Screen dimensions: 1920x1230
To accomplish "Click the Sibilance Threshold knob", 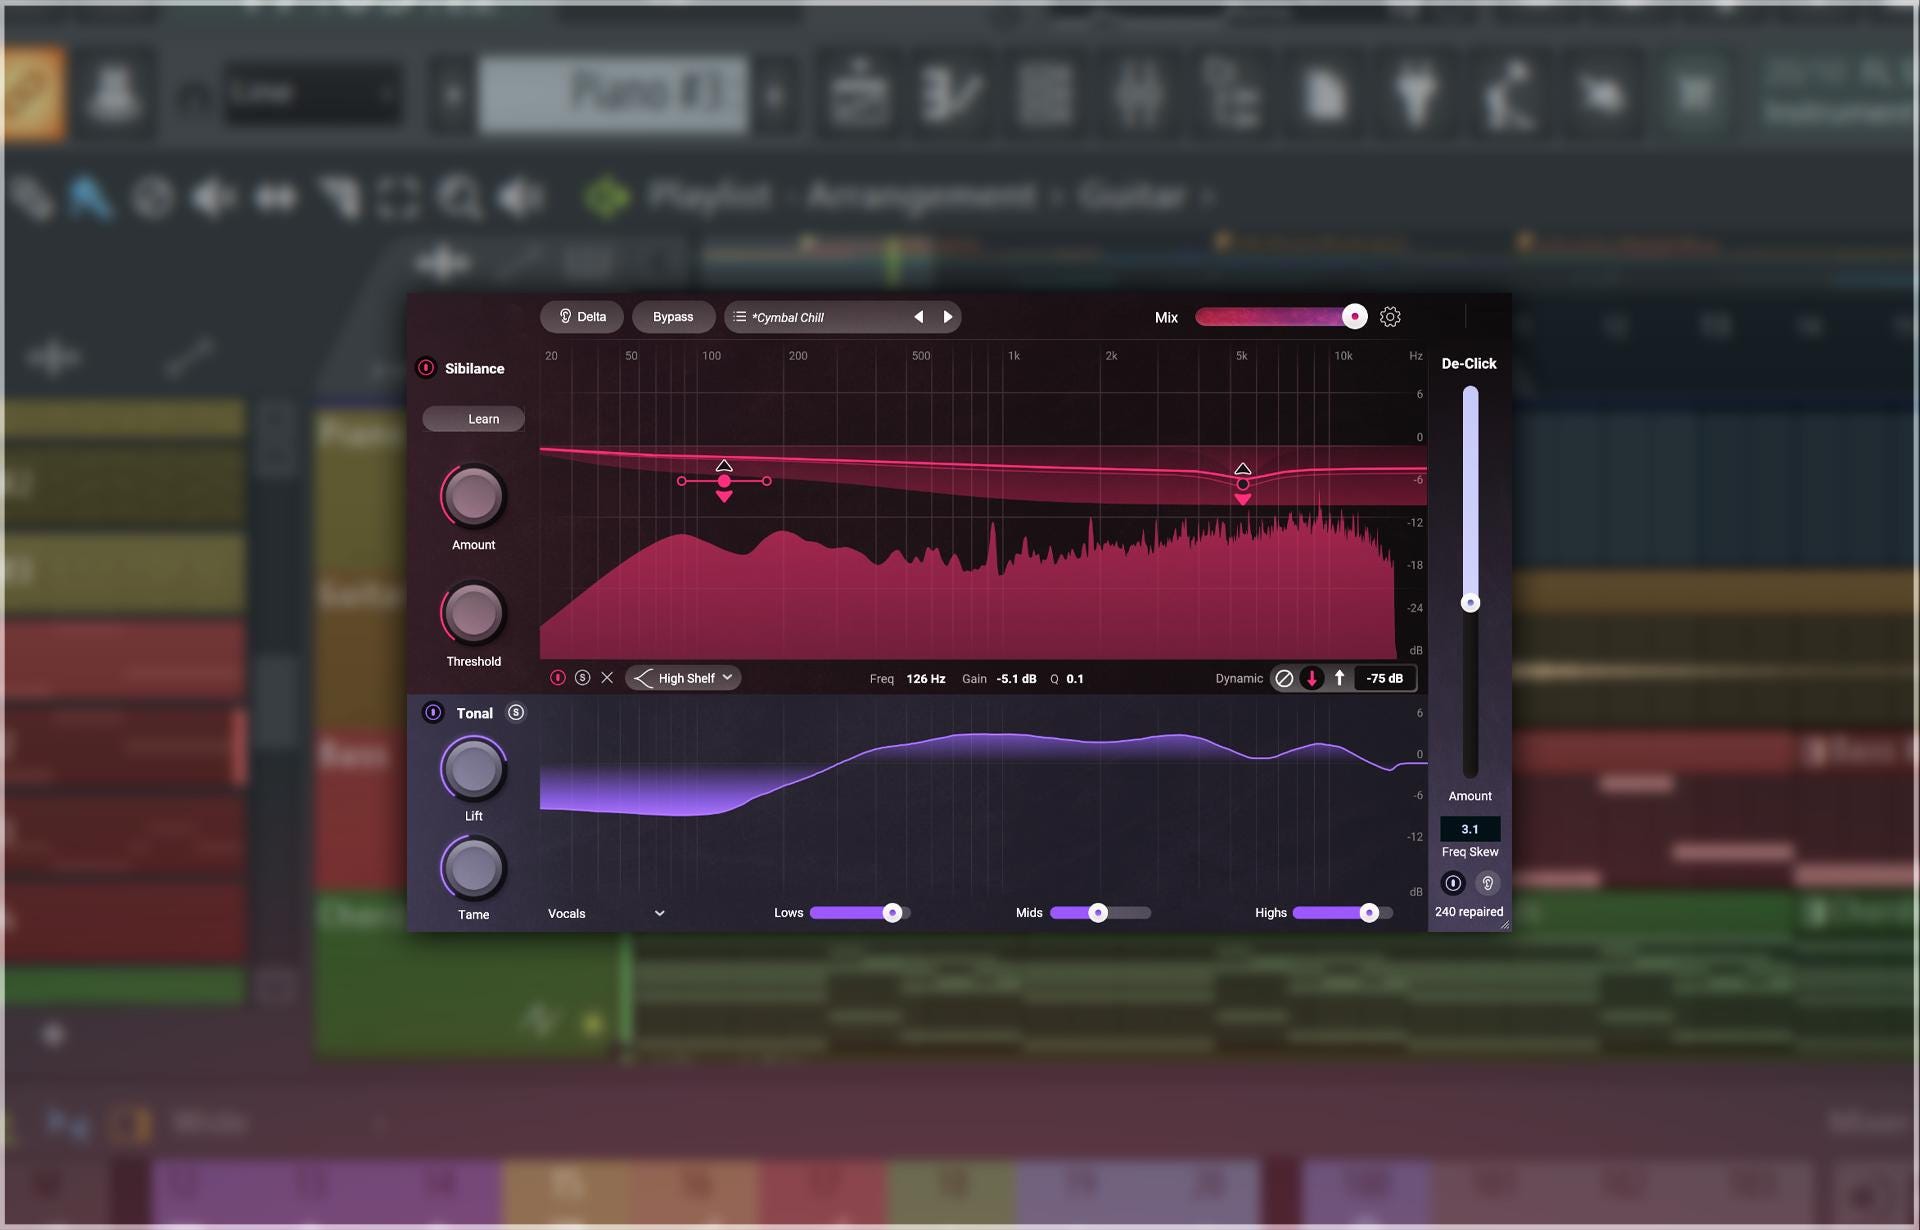I will point(474,613).
